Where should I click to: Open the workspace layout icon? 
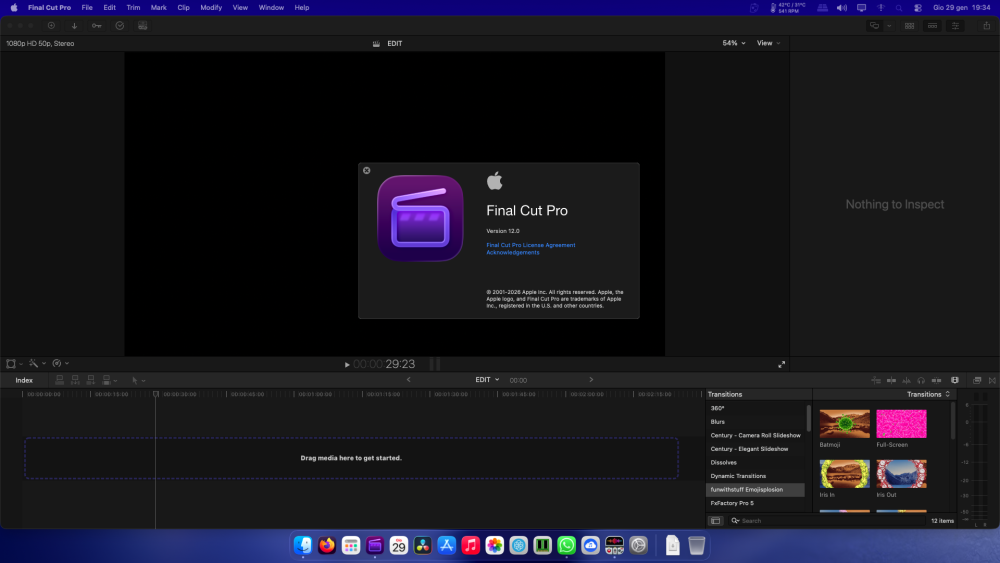pos(874,26)
